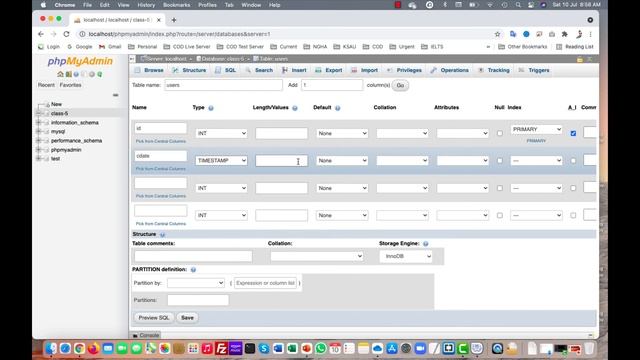Open Skype from the Dock

[264, 349]
